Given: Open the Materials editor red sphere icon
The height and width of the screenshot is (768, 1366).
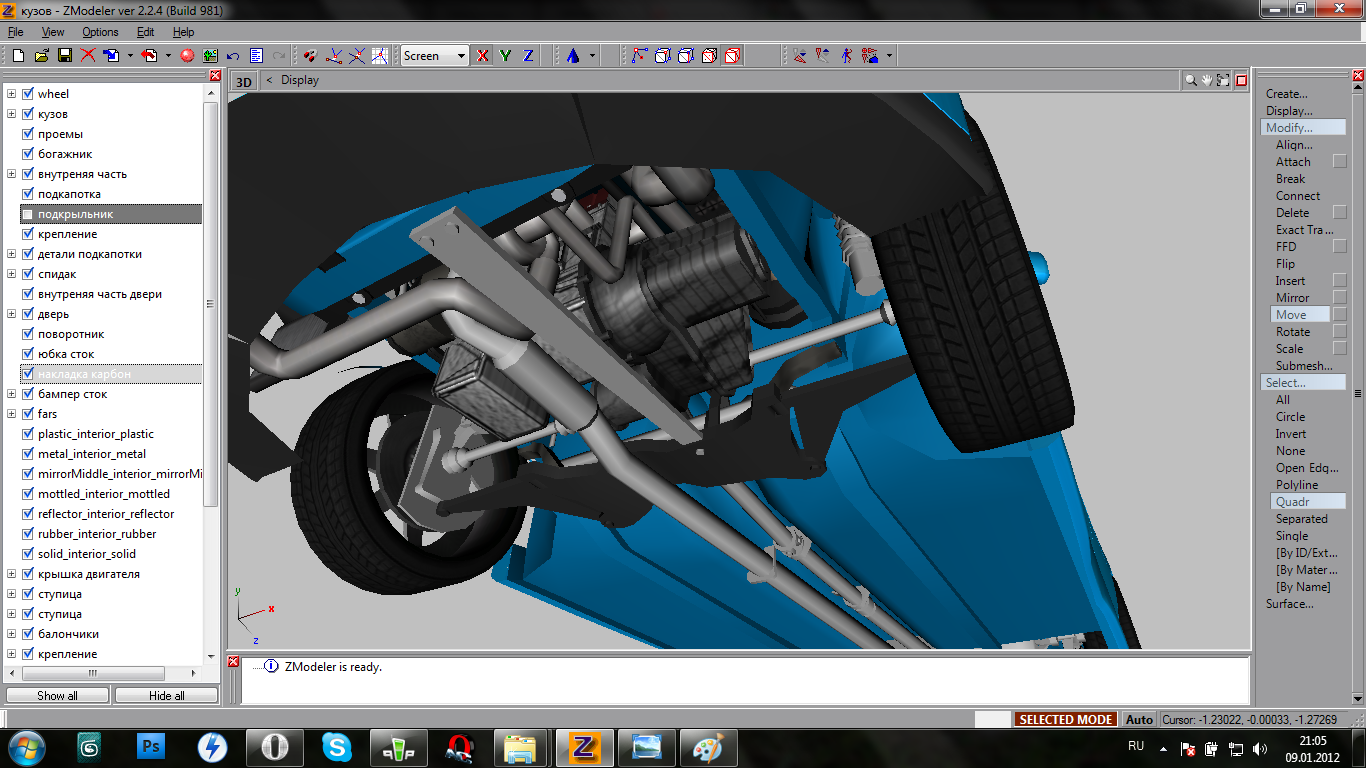Looking at the screenshot, I should [x=187, y=56].
